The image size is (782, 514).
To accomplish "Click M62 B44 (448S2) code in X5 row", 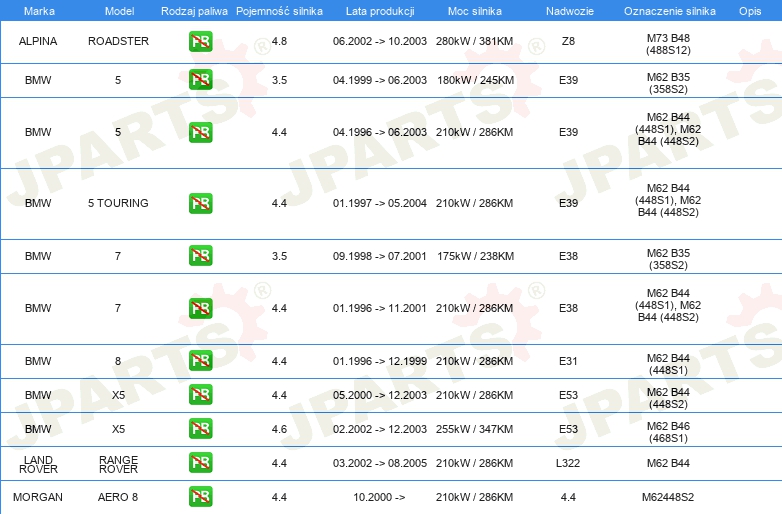I will (668, 398).
